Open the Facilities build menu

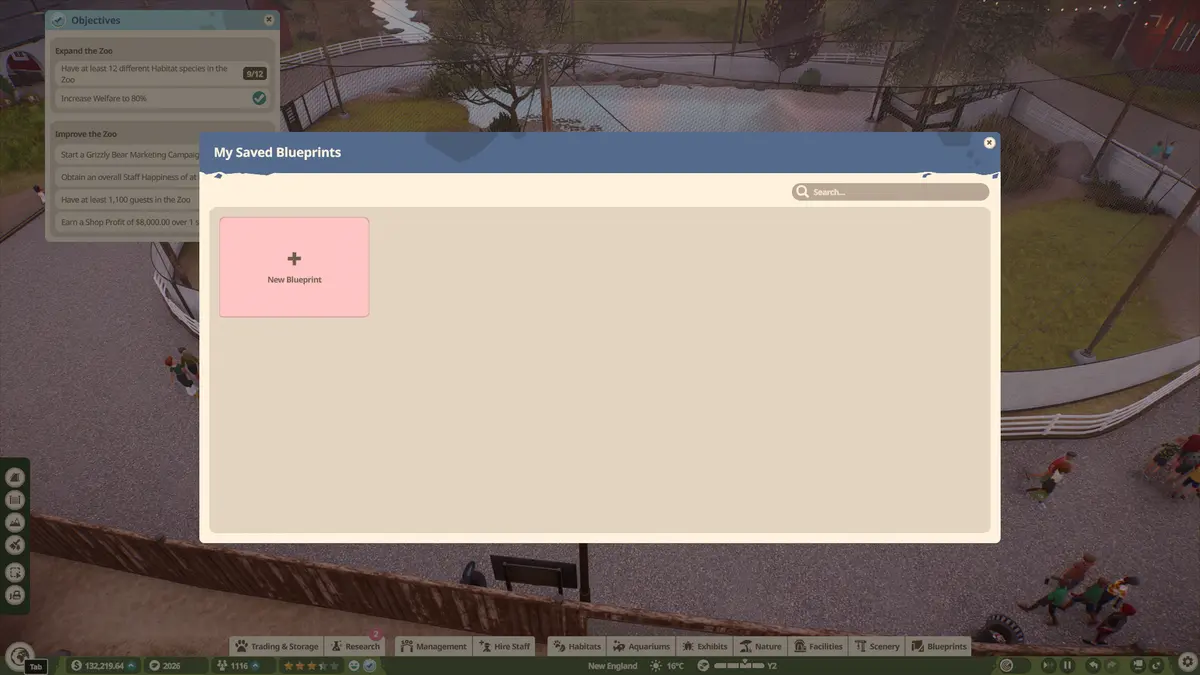point(818,646)
